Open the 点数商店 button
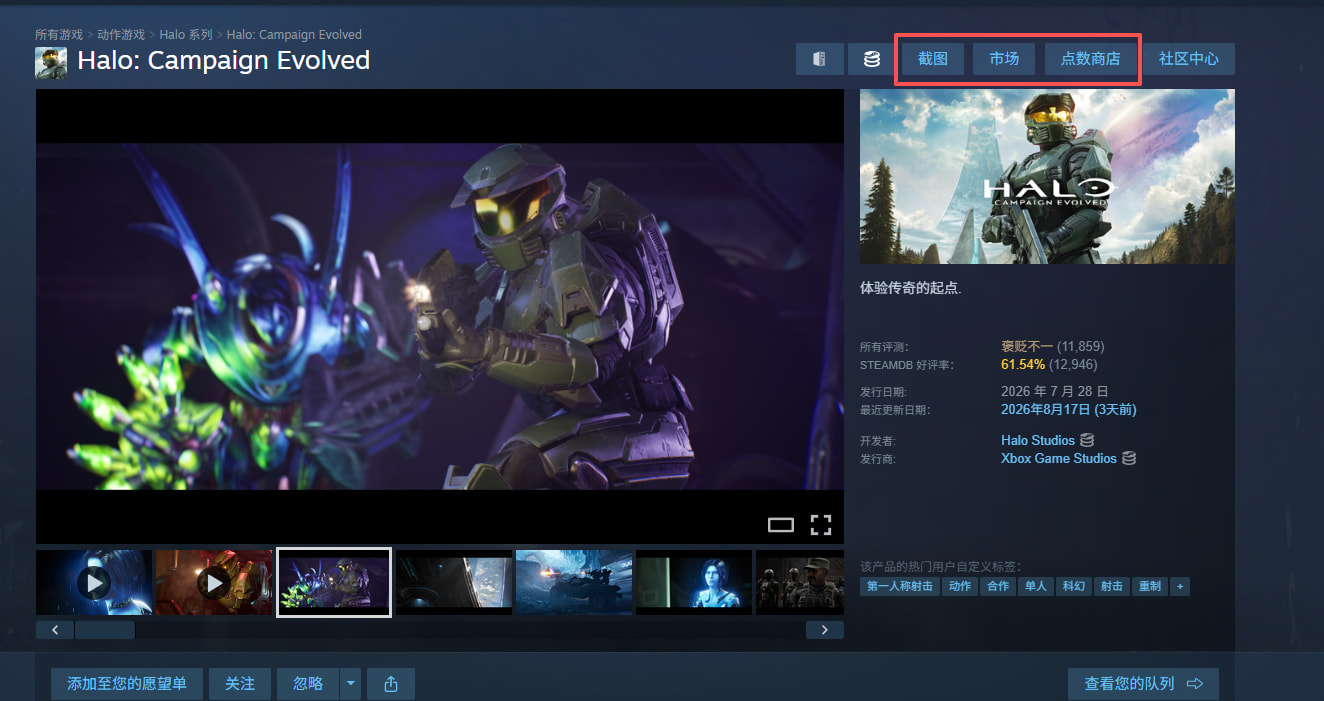Viewport: 1324px width, 701px height. 1090,59
